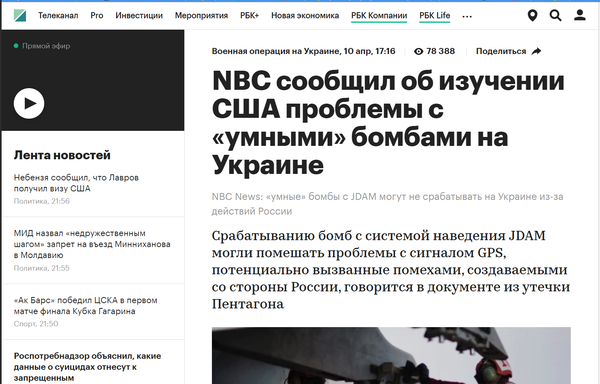Click the Политика, 21:56 timestamp
This screenshot has height=384, width=600.
pos(42,201)
